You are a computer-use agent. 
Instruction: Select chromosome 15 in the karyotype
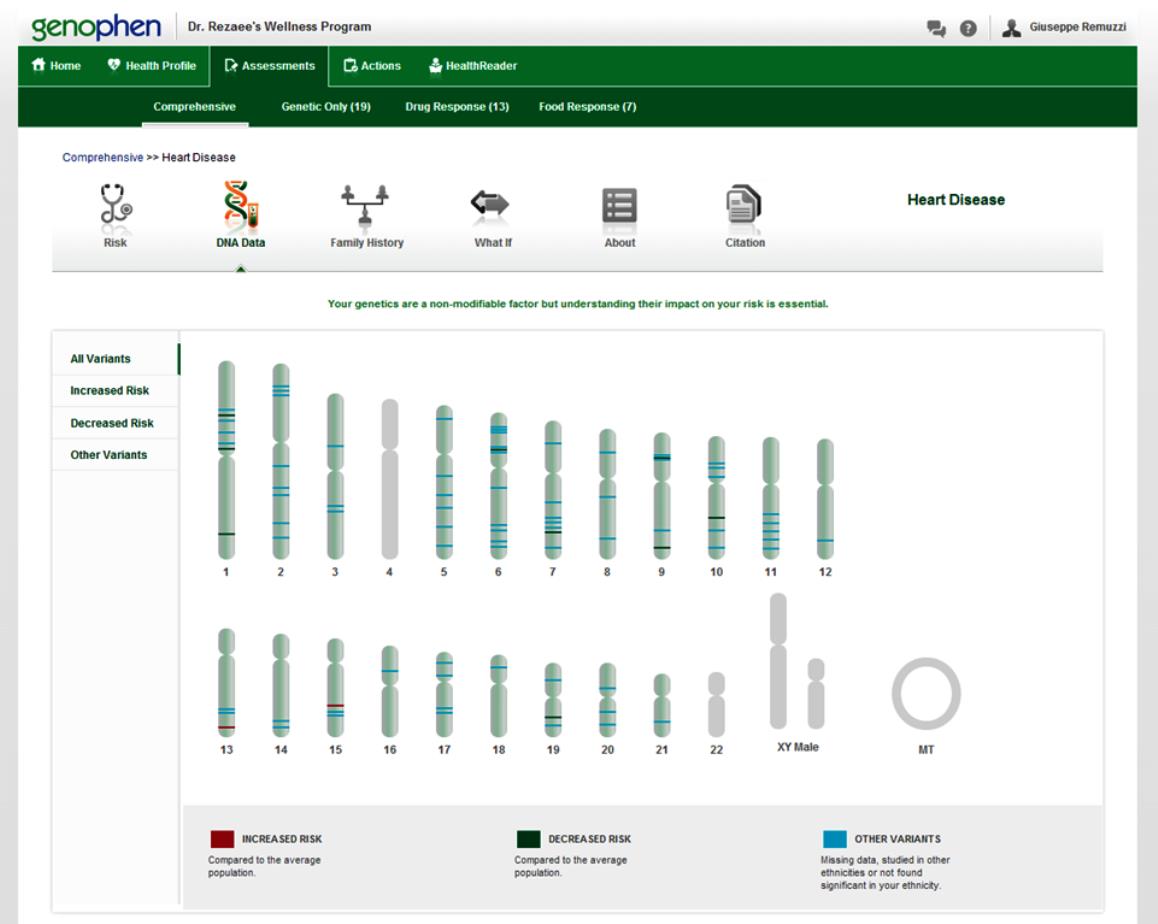tap(335, 687)
